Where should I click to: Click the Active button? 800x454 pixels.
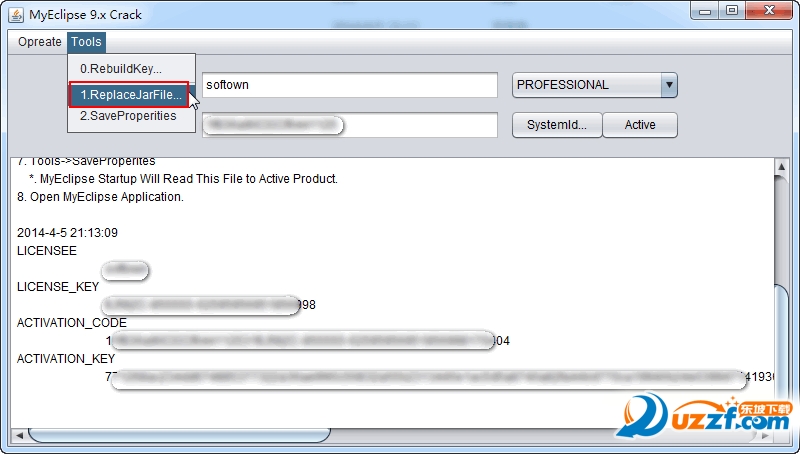pyautogui.click(x=640, y=125)
